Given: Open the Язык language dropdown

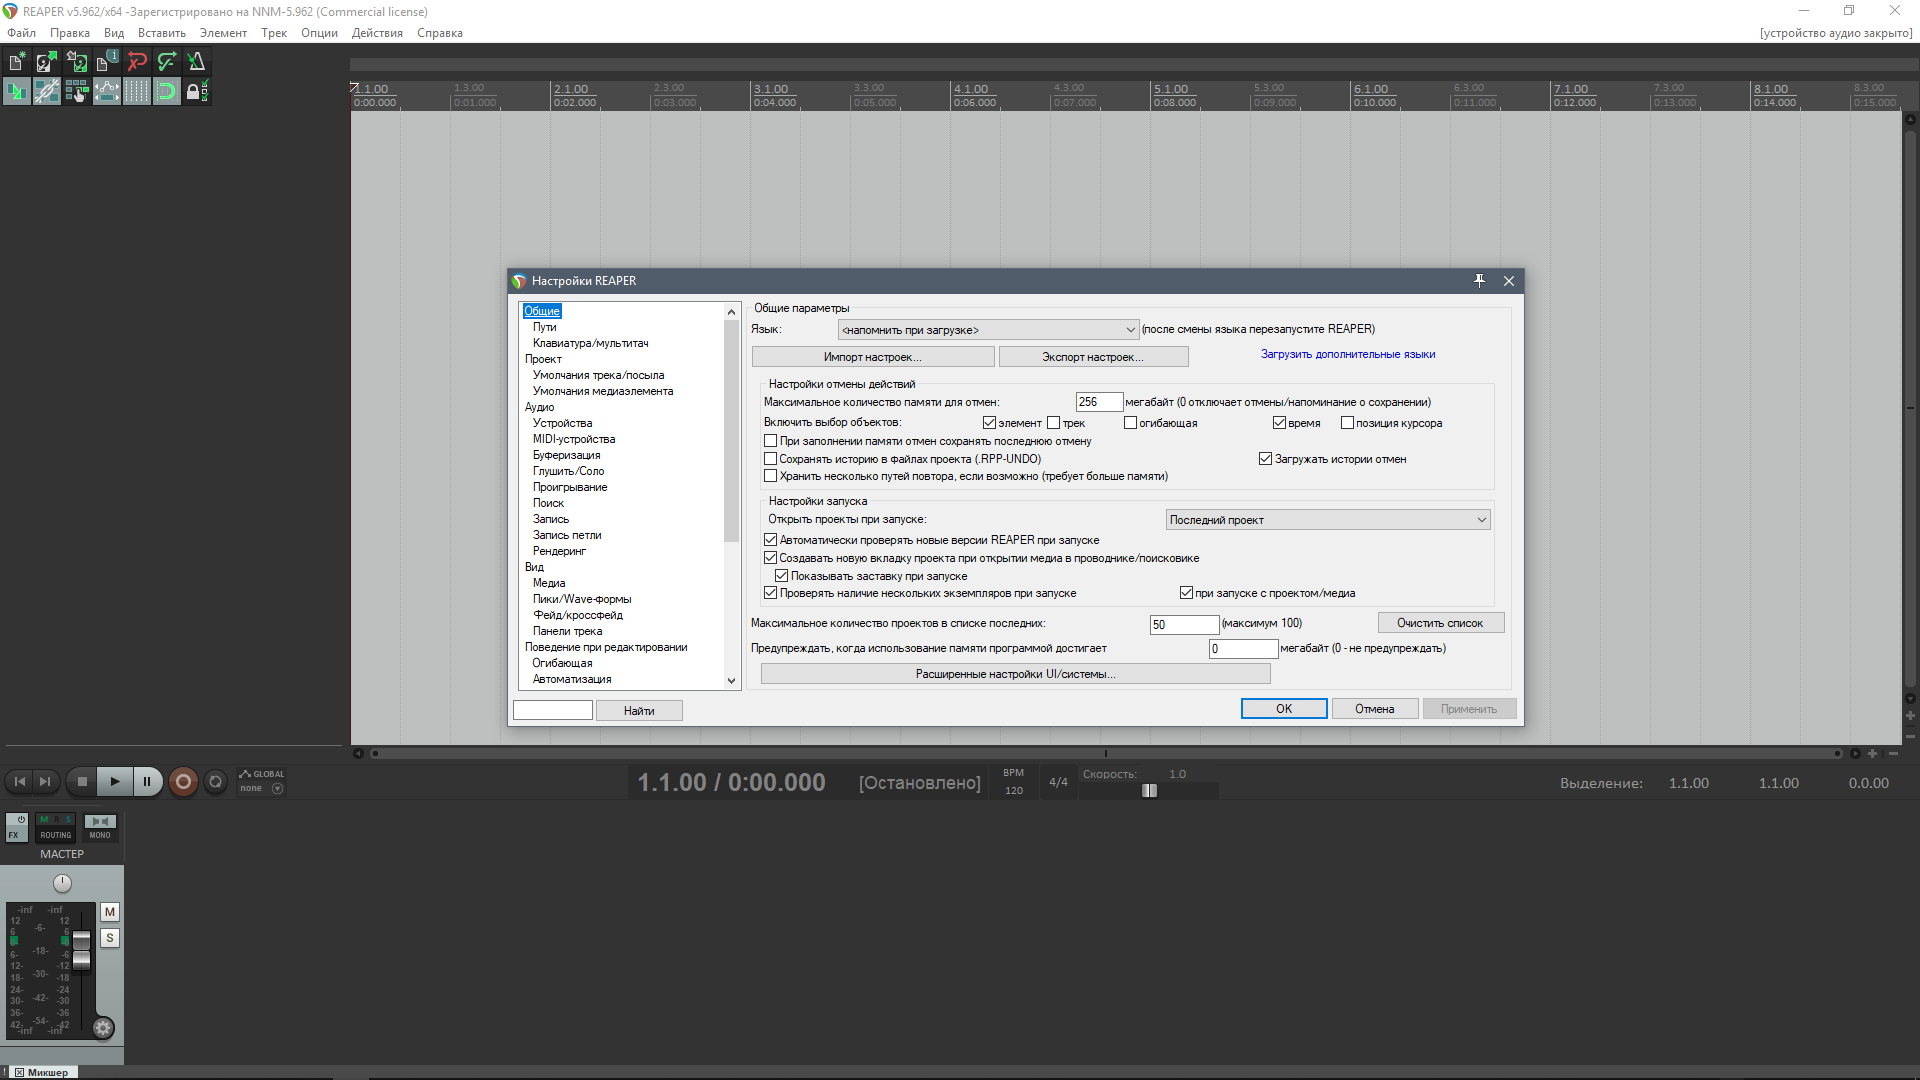Looking at the screenshot, I should tap(988, 330).
